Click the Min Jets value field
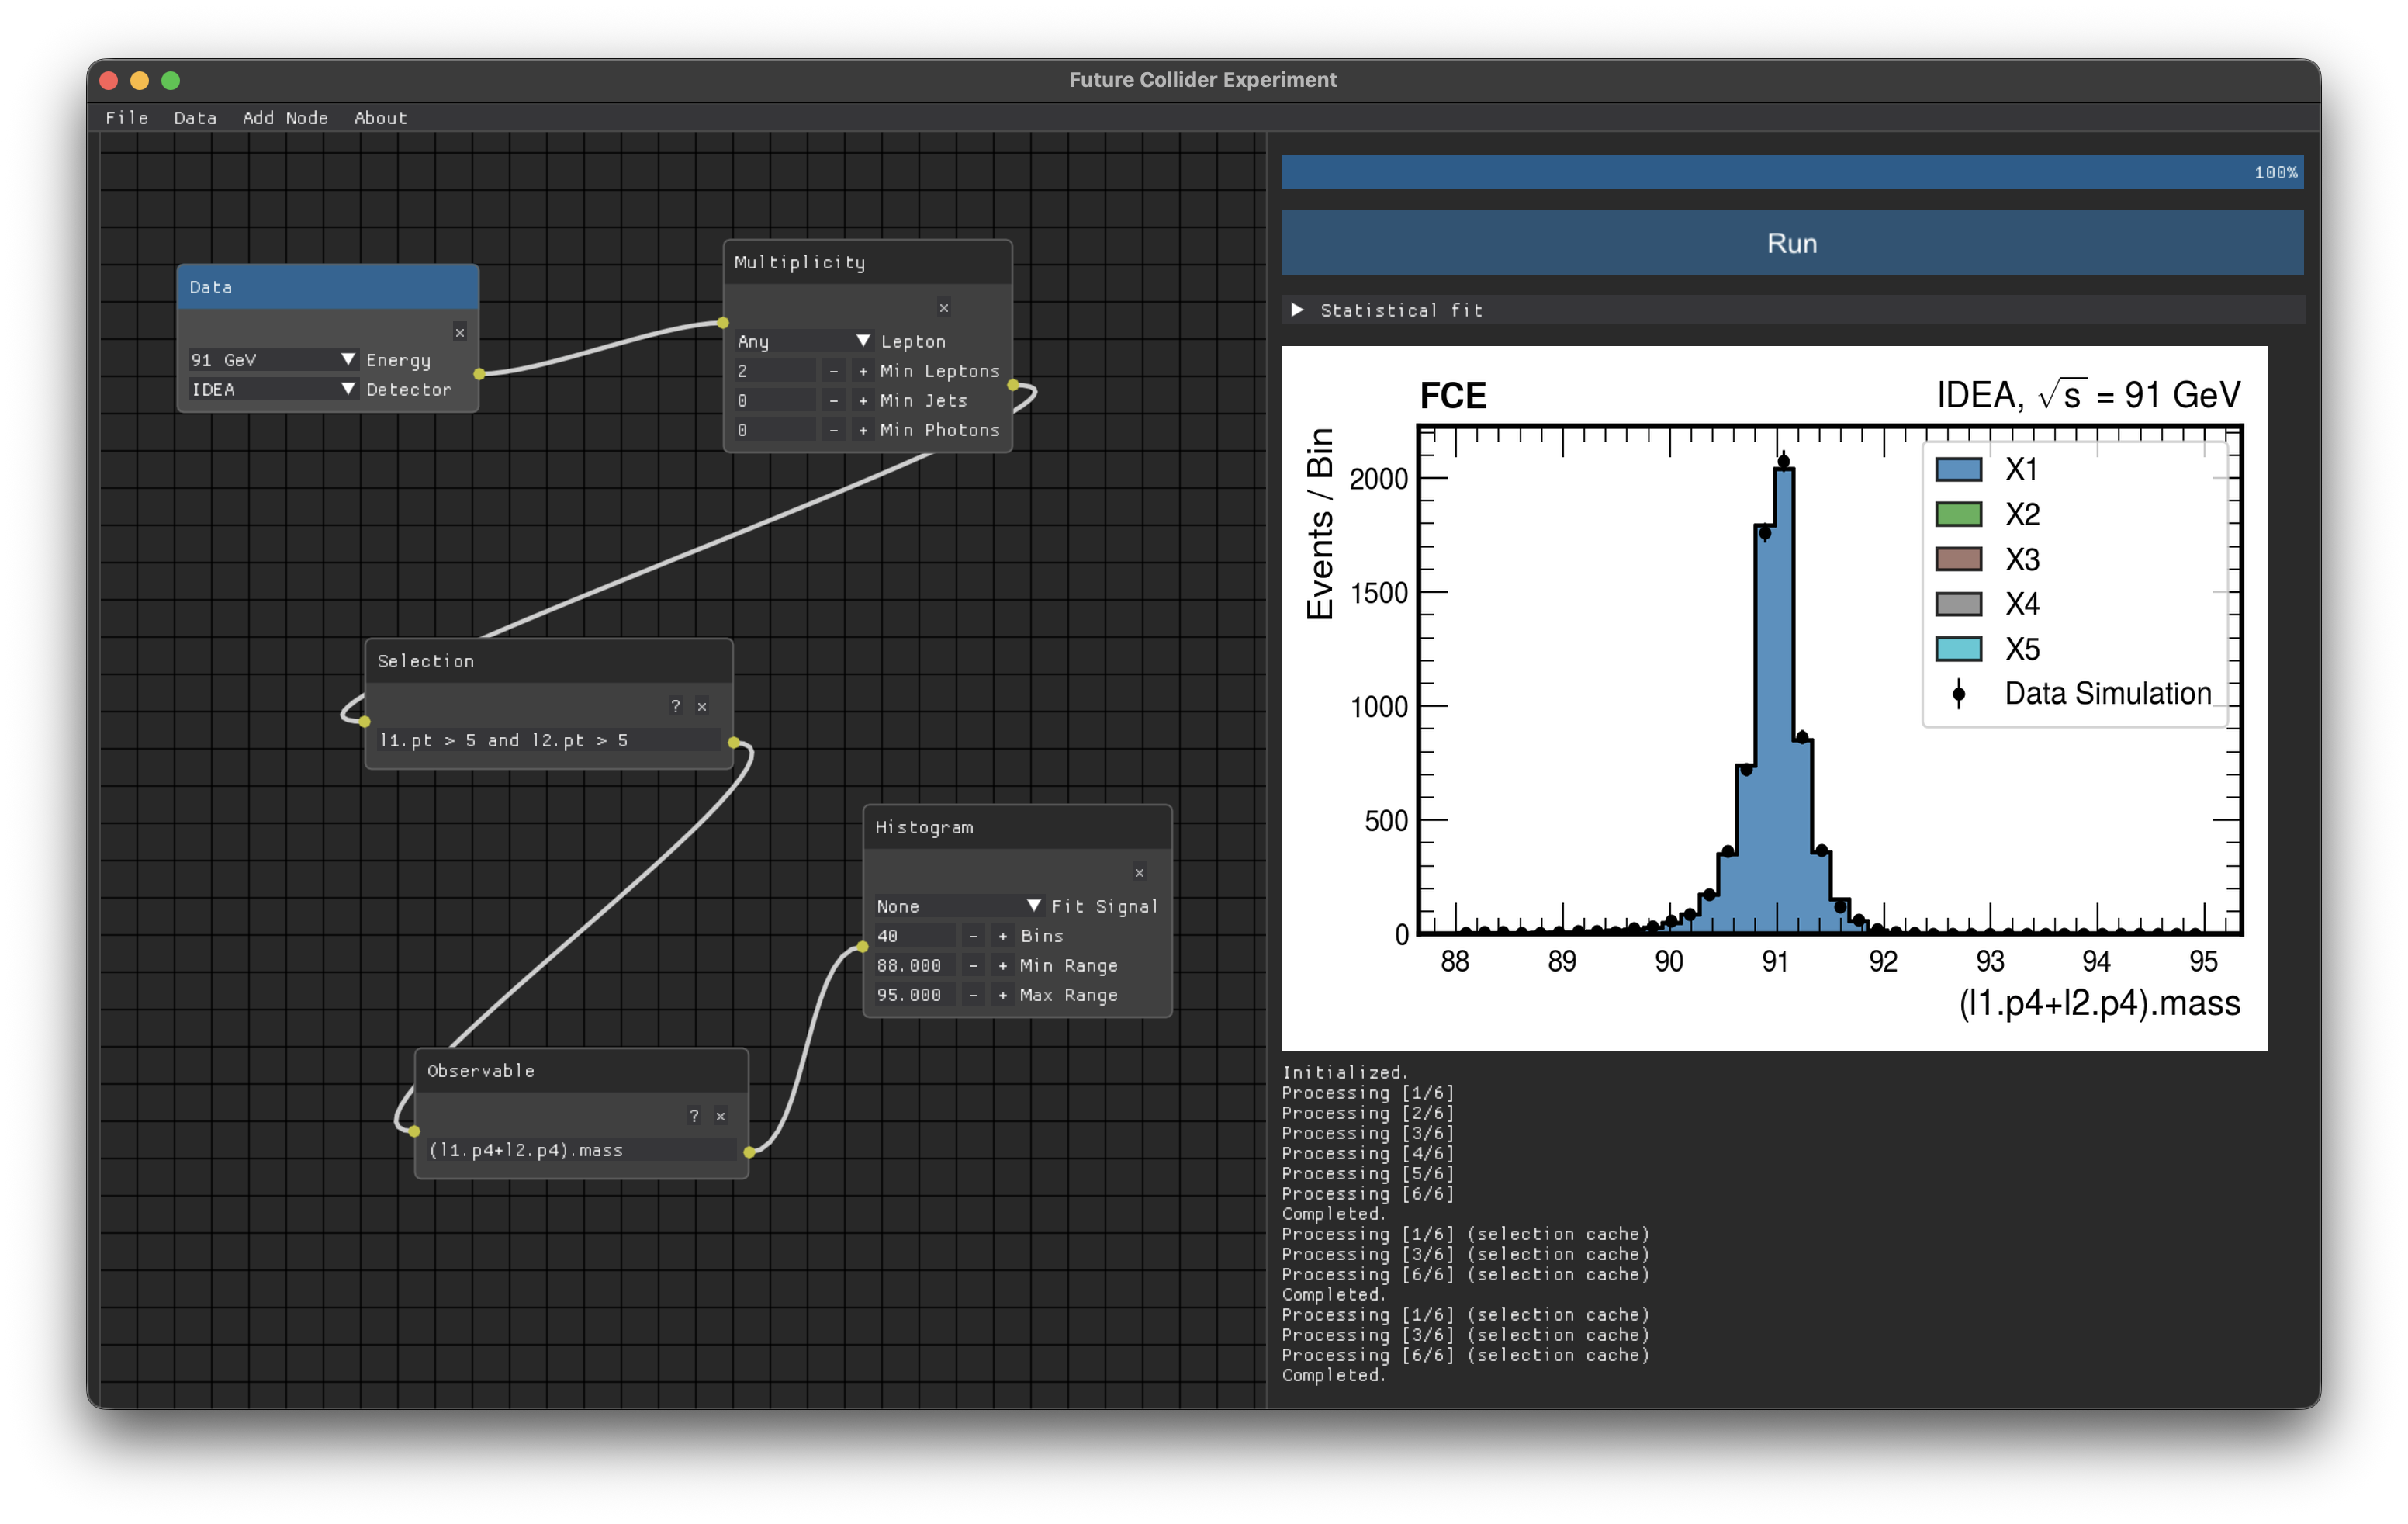The image size is (2408, 1524). 775,401
